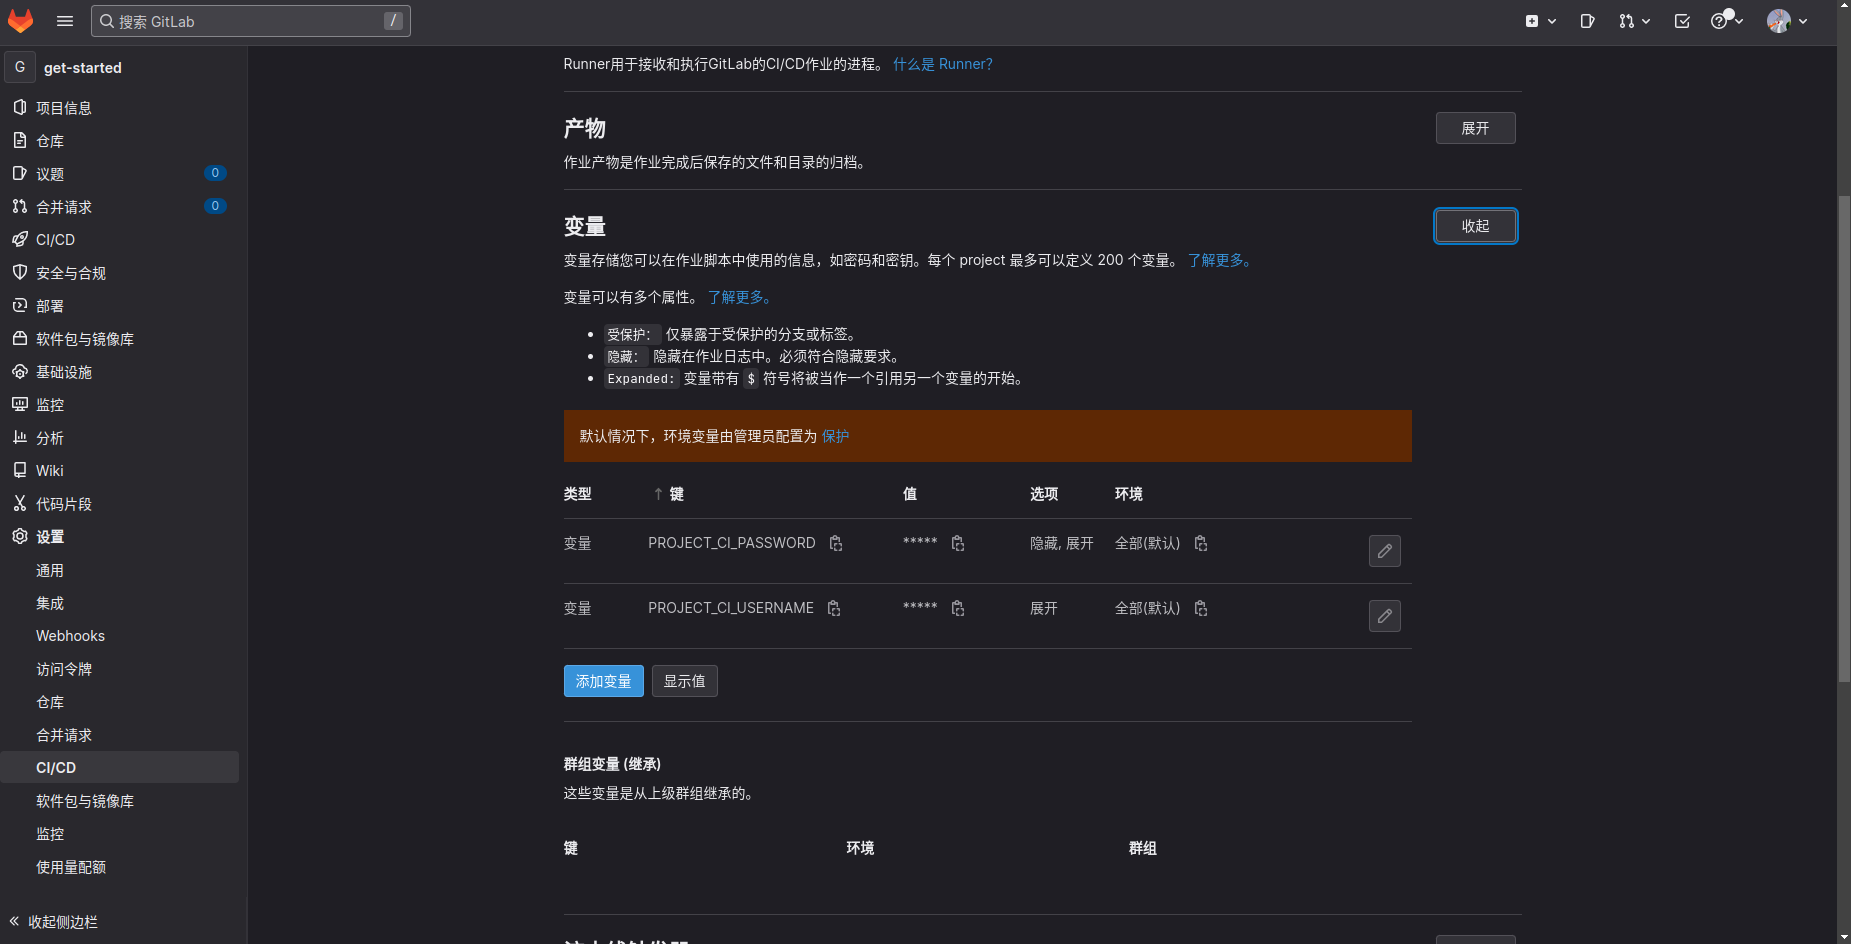
Task: Open the user avatar dropdown
Action: click(x=1787, y=21)
